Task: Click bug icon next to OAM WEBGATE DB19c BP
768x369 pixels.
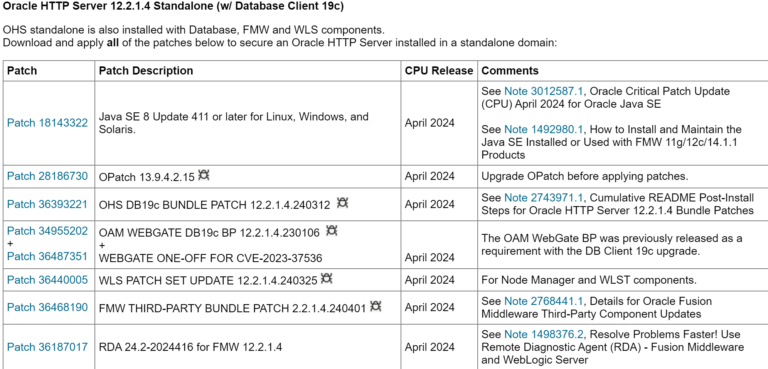Action: pos(332,230)
